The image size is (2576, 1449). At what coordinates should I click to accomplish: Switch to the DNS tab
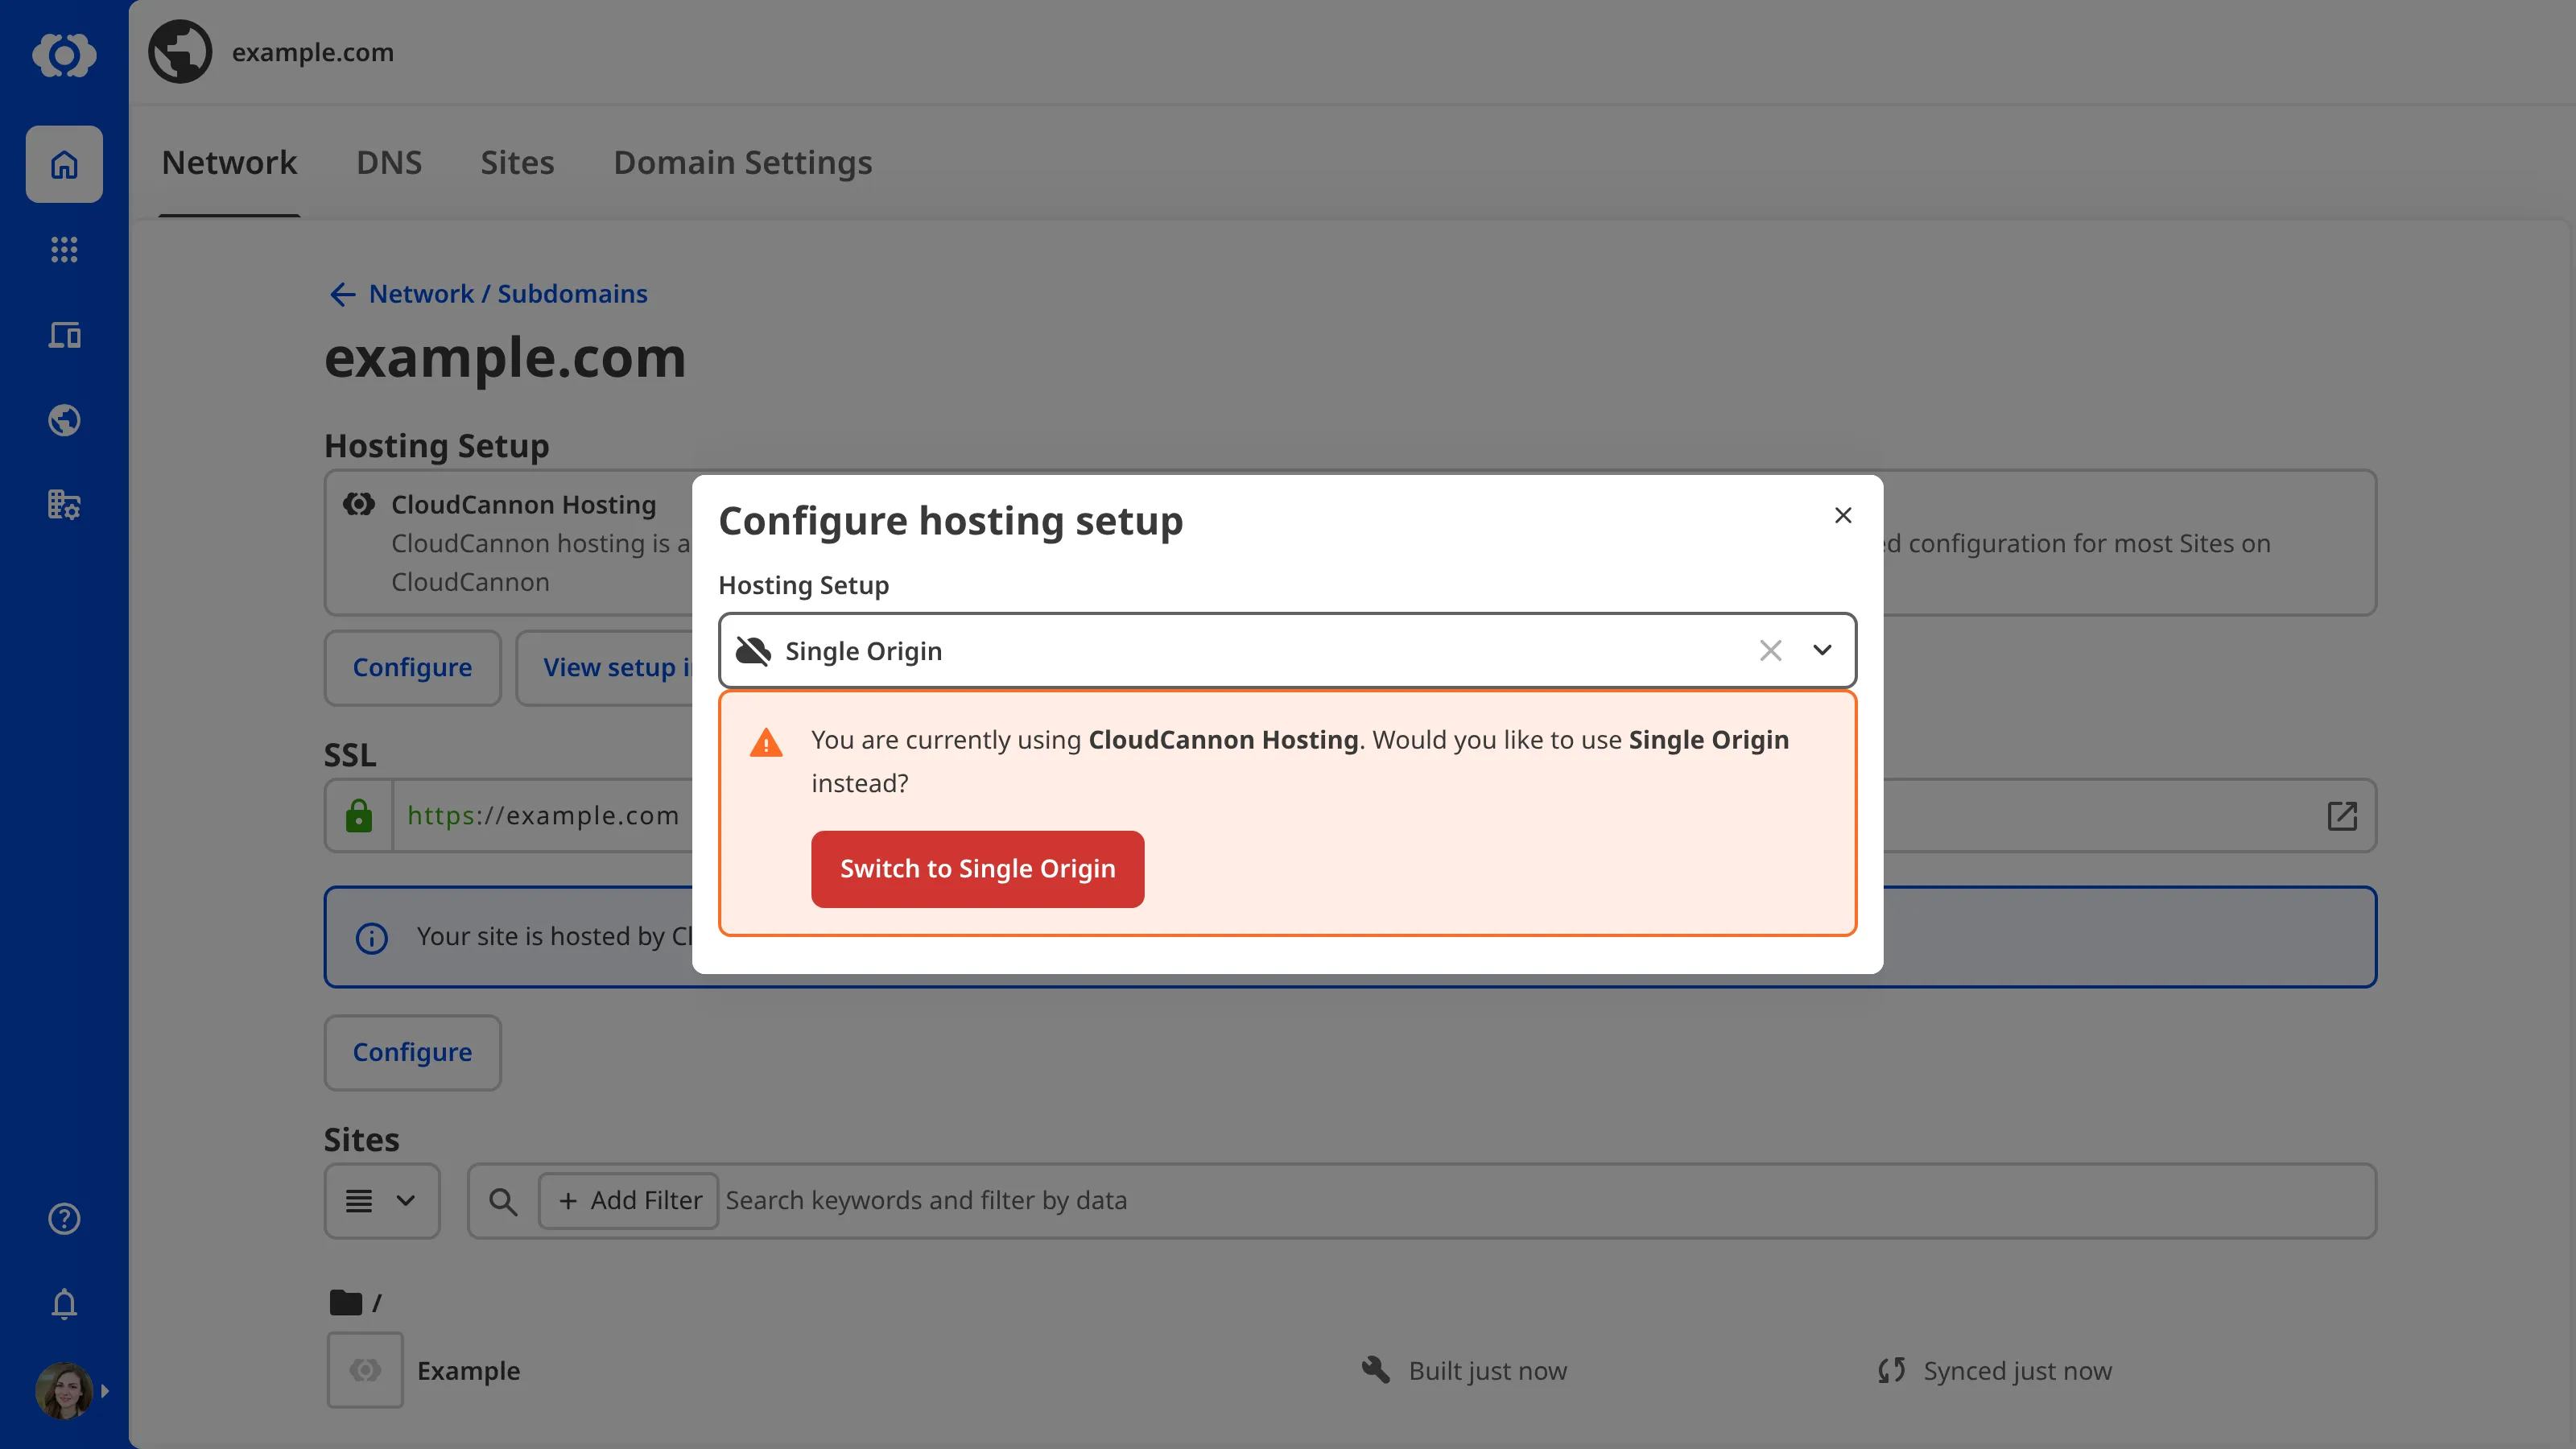coord(389,163)
